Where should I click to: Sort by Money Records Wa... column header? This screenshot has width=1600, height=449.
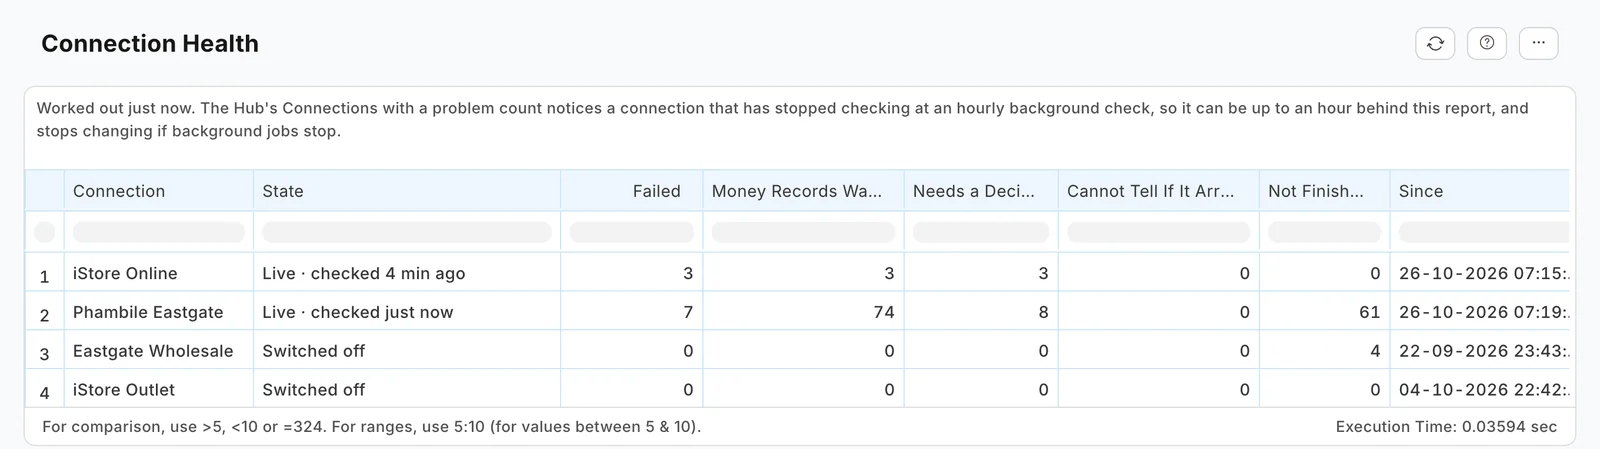tap(803, 191)
